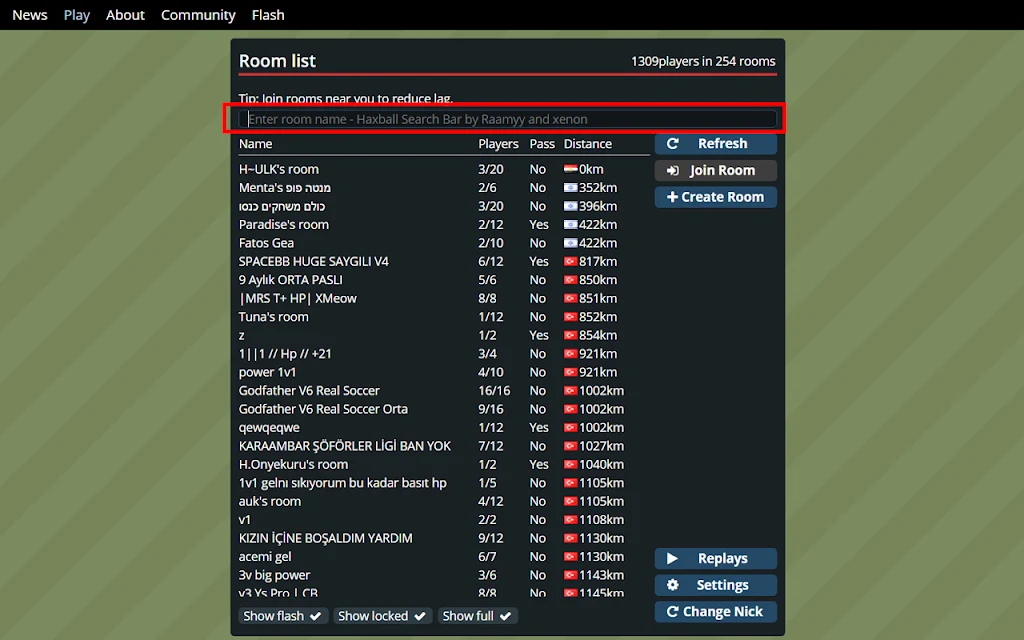1024x640 pixels.
Task: Click the Distance column header
Action: point(588,144)
